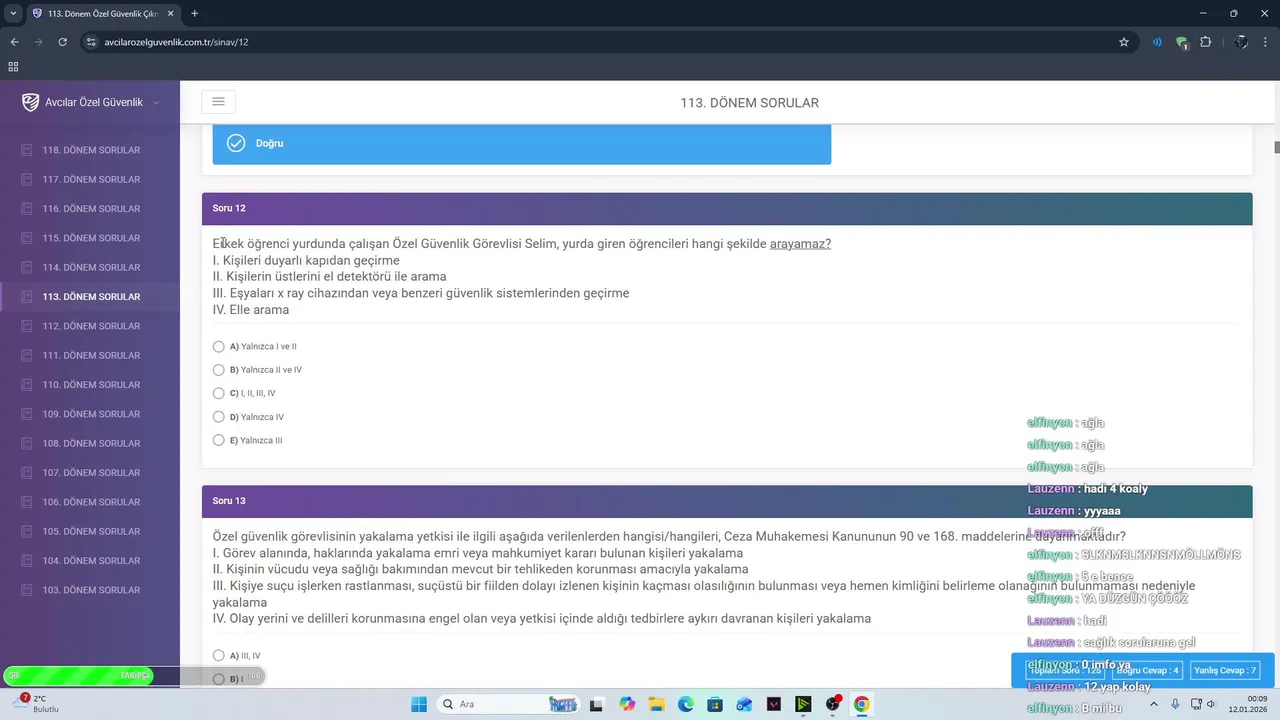Click the list icon beside 116. DÖNEM SORULAR
Viewport: 1280px width, 720px height.
click(x=27, y=209)
